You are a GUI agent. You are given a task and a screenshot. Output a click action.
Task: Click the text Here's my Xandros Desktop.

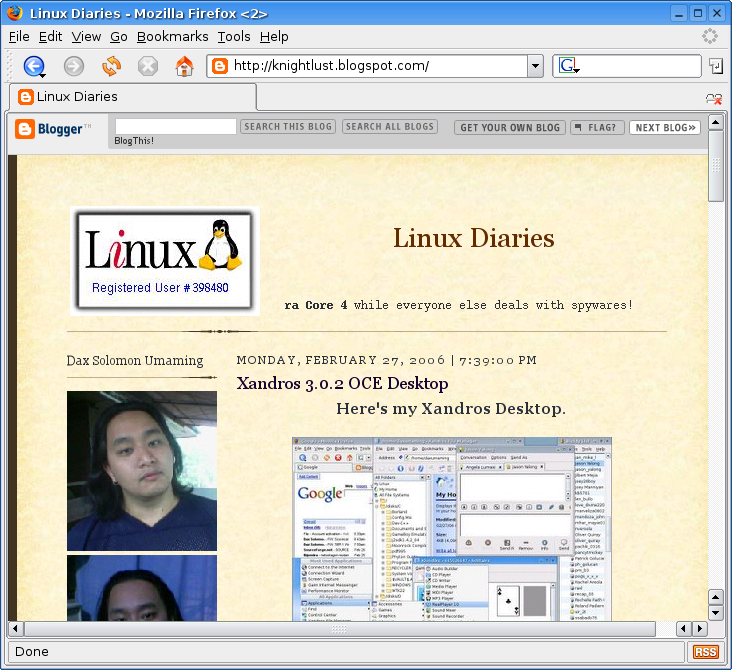pyautogui.click(x=451, y=409)
